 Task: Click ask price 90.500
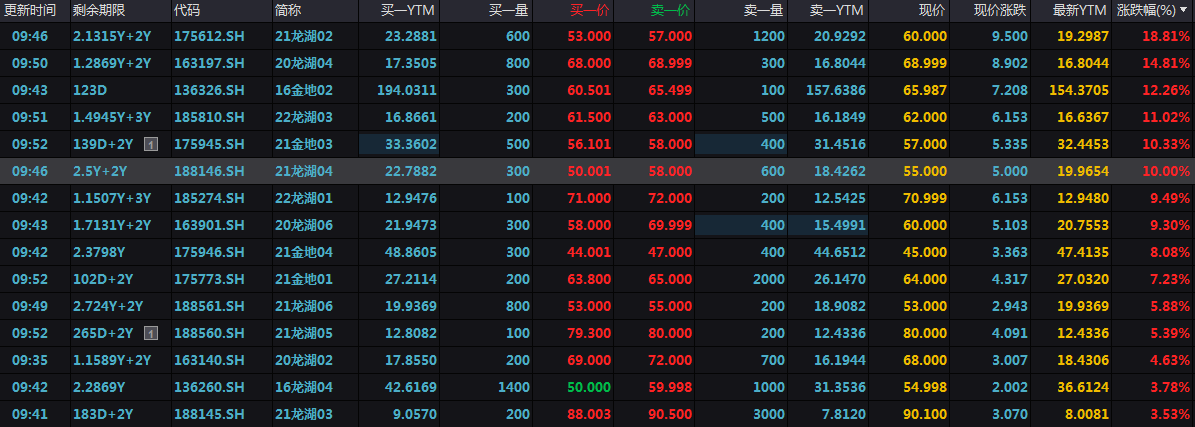671,415
